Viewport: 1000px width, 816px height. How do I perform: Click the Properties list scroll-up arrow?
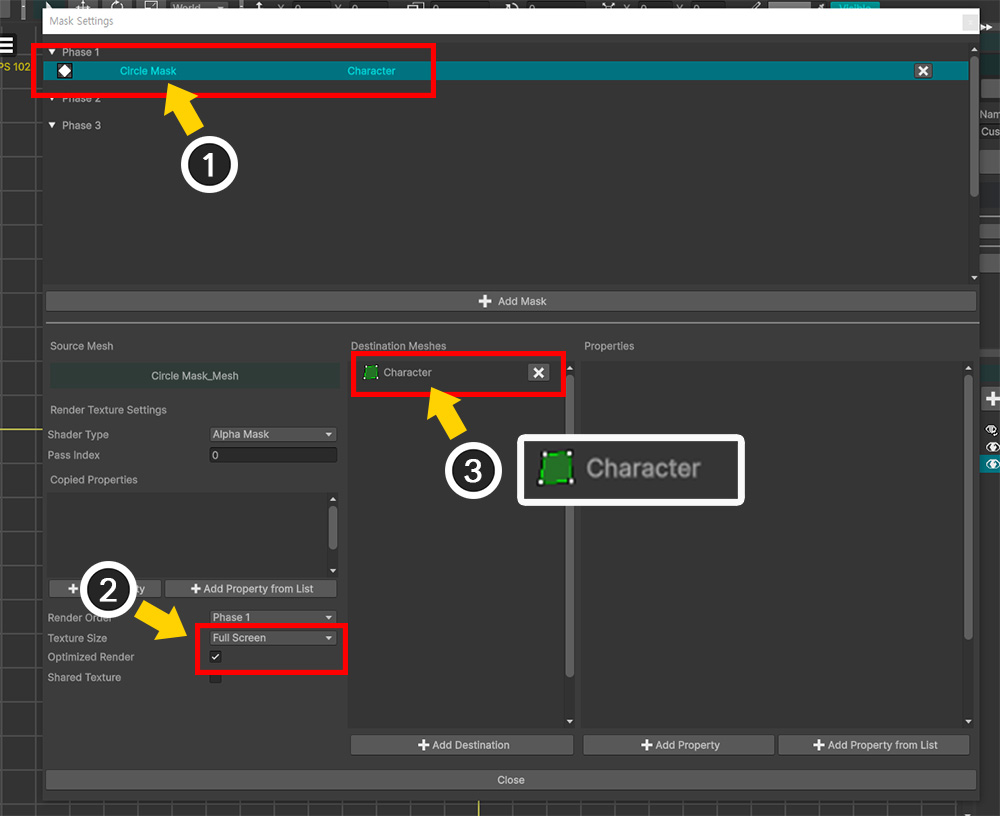click(x=968, y=368)
